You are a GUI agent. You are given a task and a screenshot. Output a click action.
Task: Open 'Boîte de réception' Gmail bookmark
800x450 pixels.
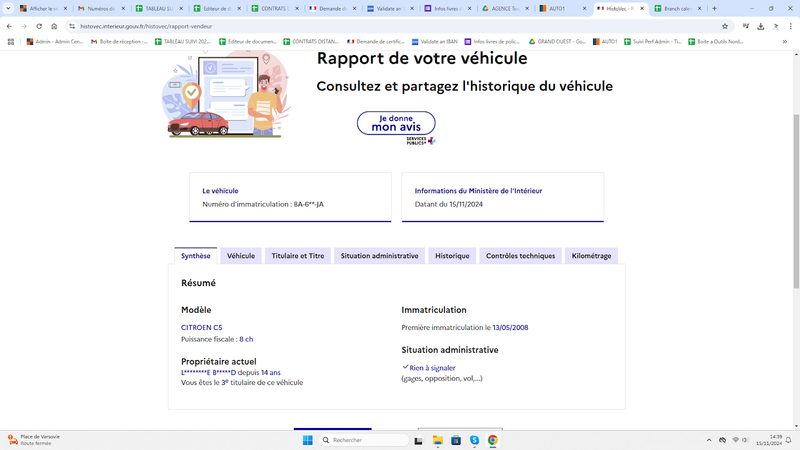point(119,41)
